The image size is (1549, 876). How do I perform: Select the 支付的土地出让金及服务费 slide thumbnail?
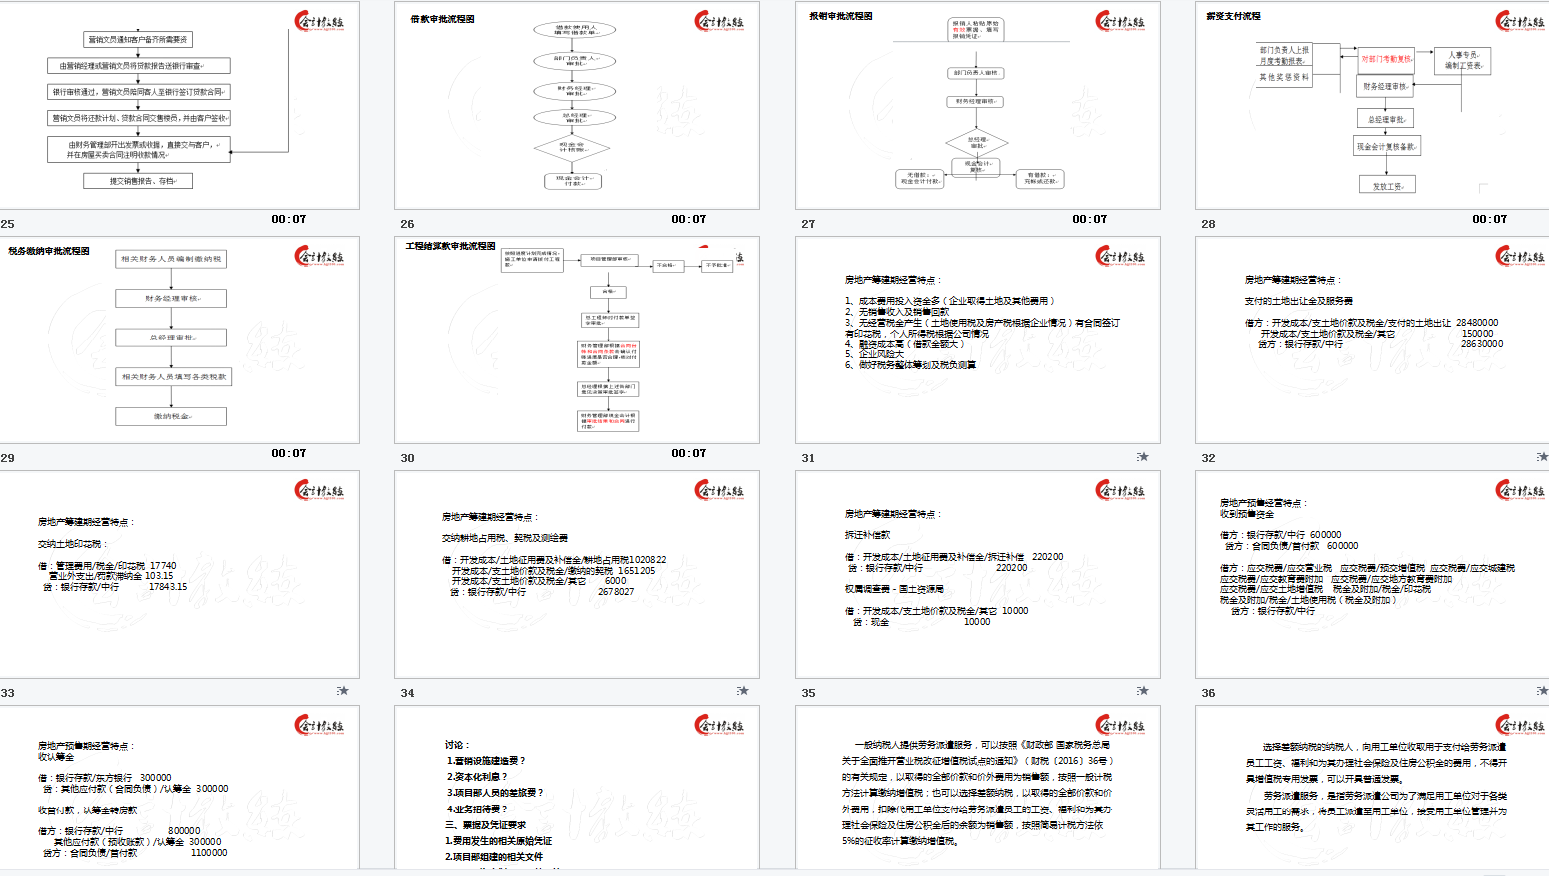tap(1372, 340)
